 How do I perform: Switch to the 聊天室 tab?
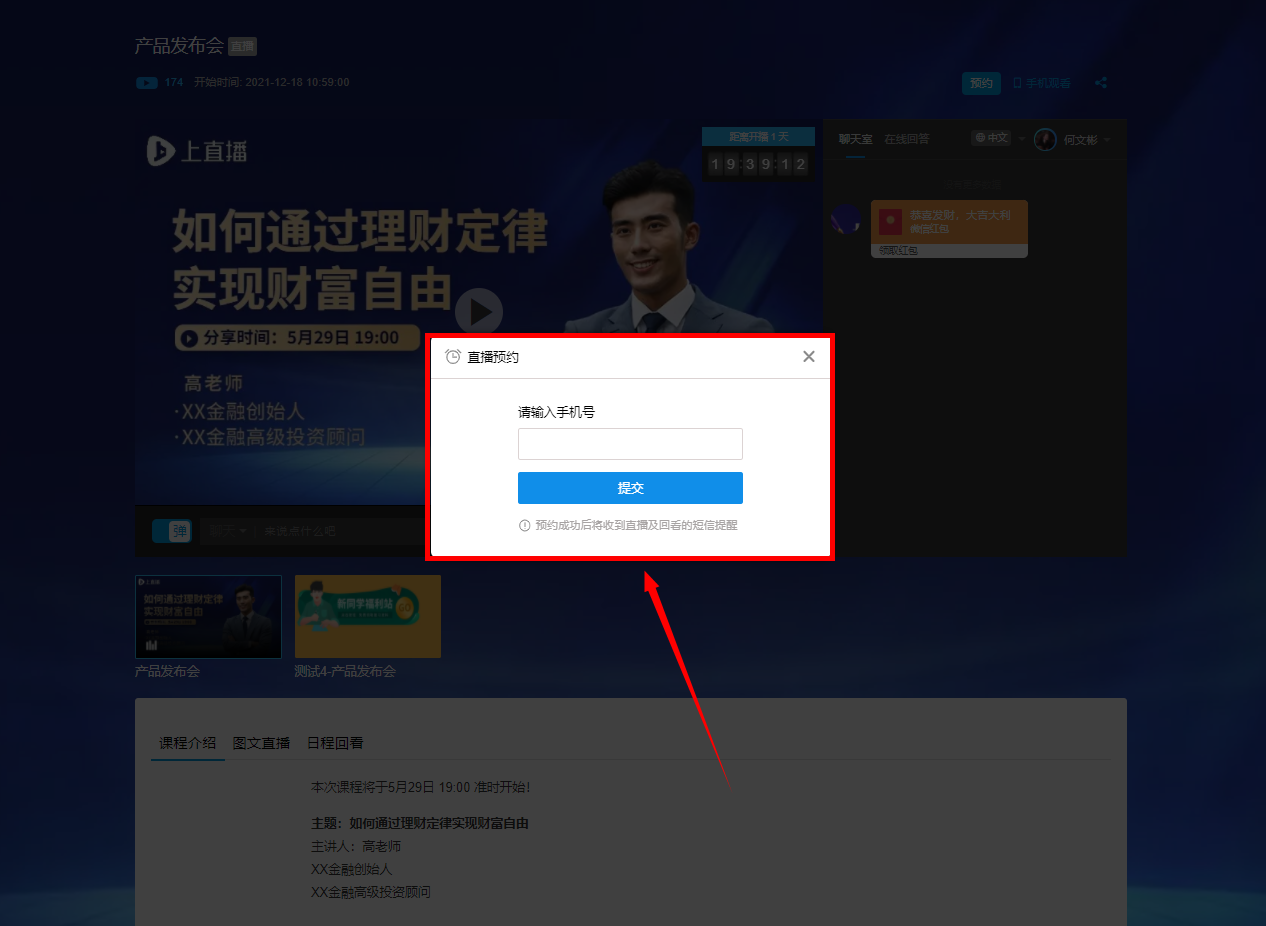click(x=855, y=139)
